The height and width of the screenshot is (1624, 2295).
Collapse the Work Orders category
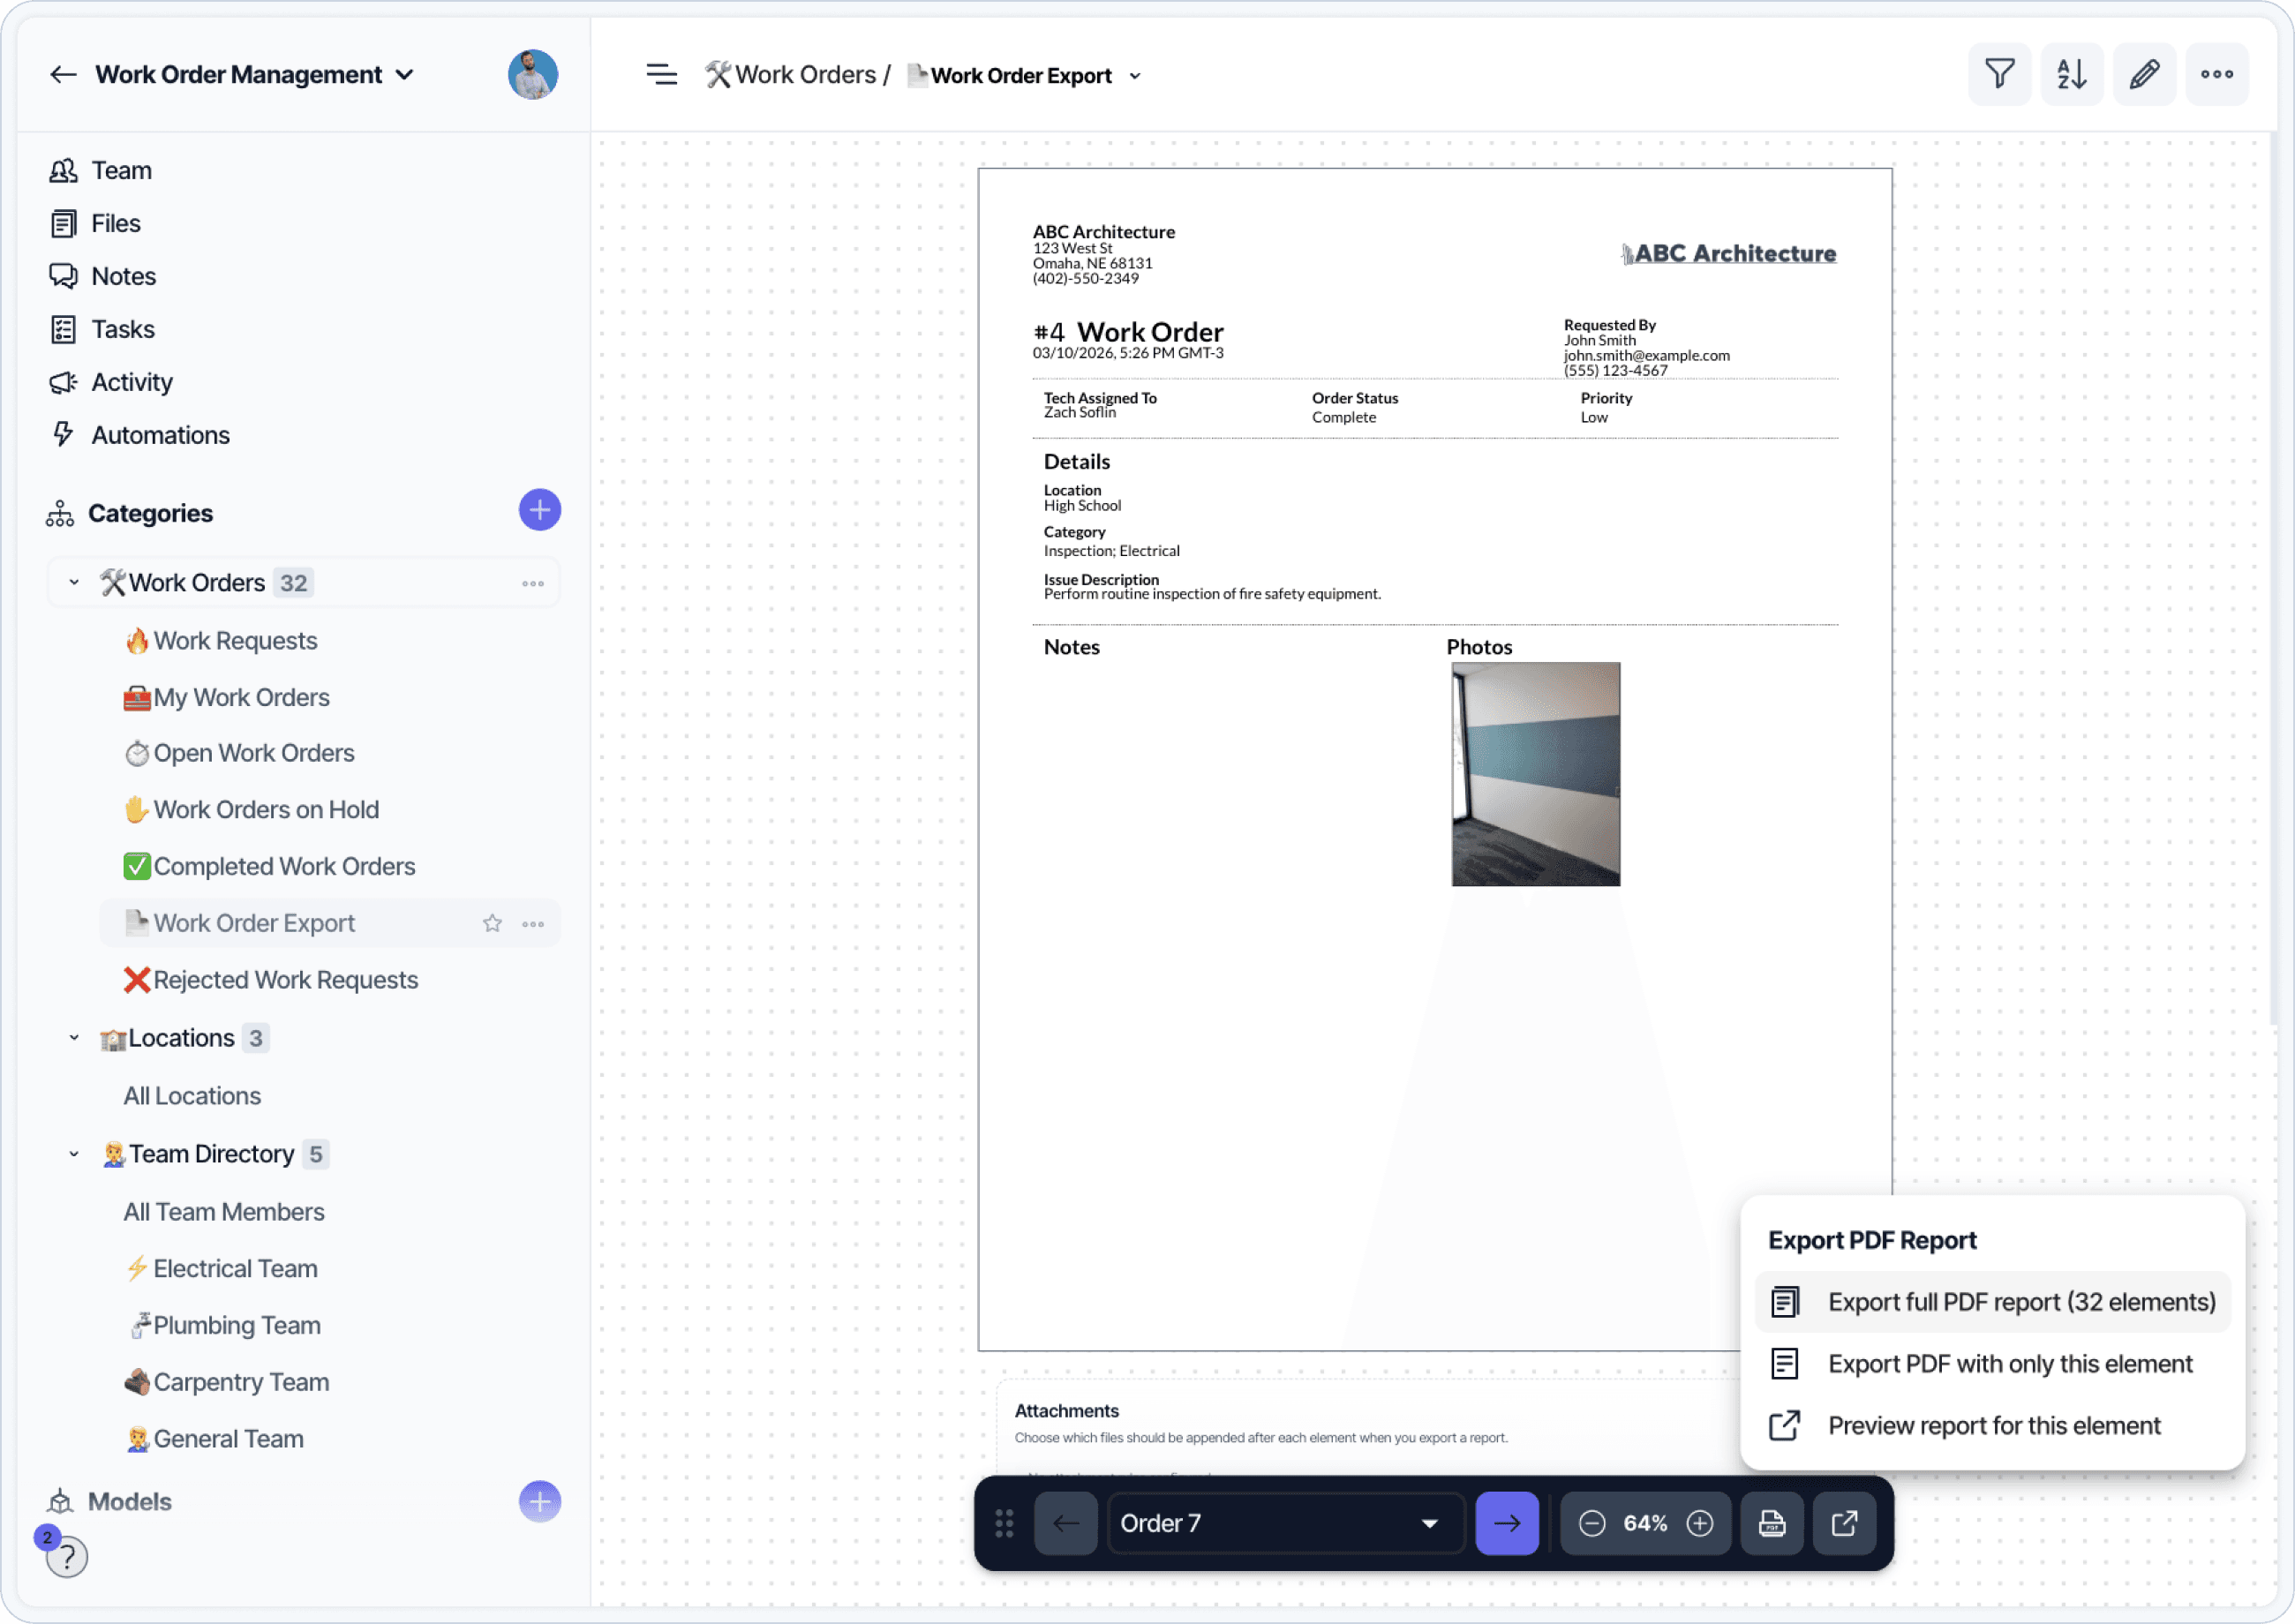pyautogui.click(x=74, y=582)
